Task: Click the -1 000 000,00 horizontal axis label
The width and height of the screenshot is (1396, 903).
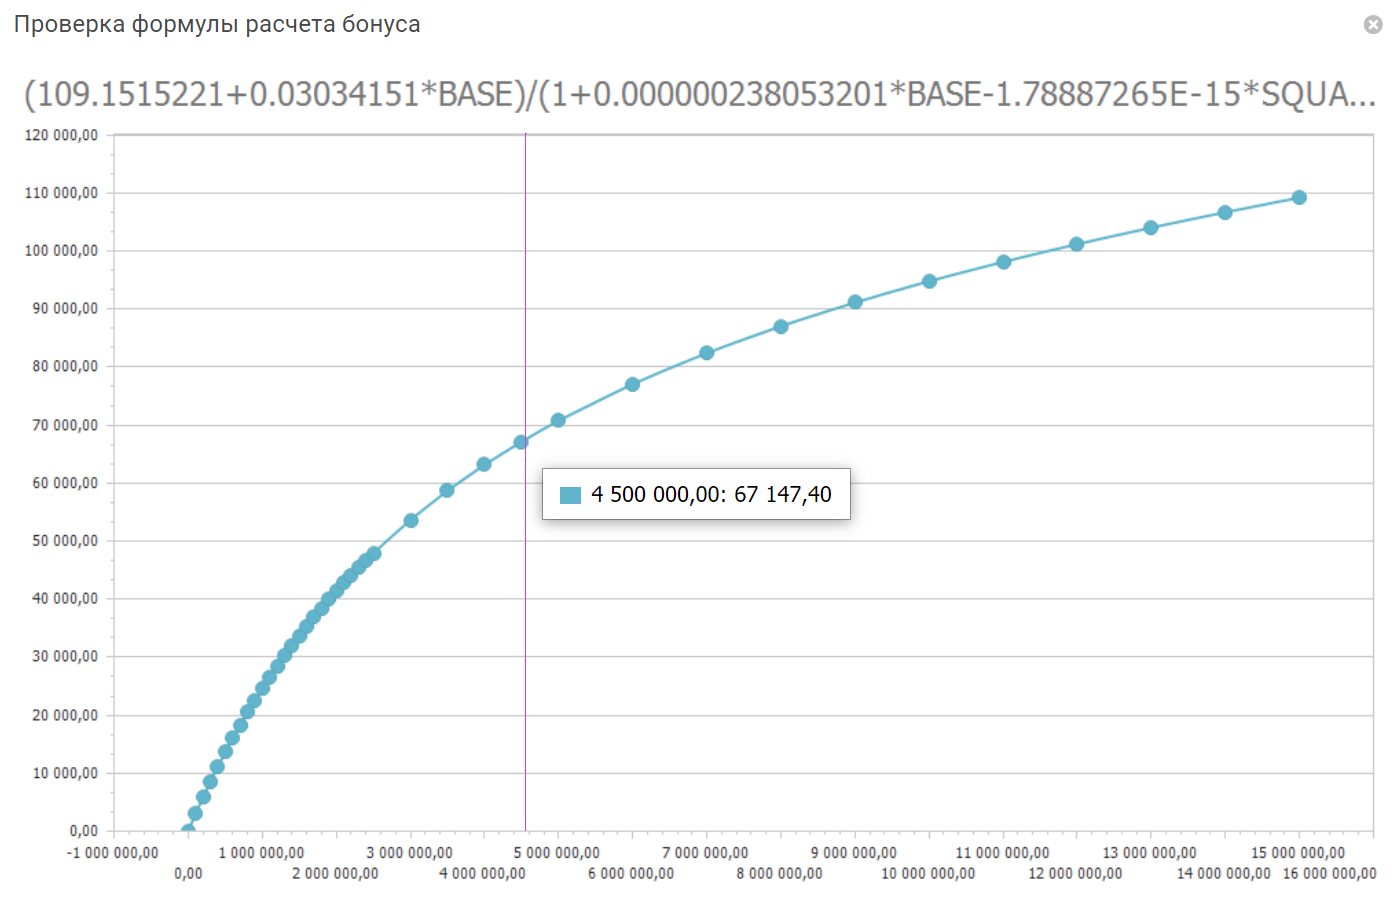Action: point(112,853)
